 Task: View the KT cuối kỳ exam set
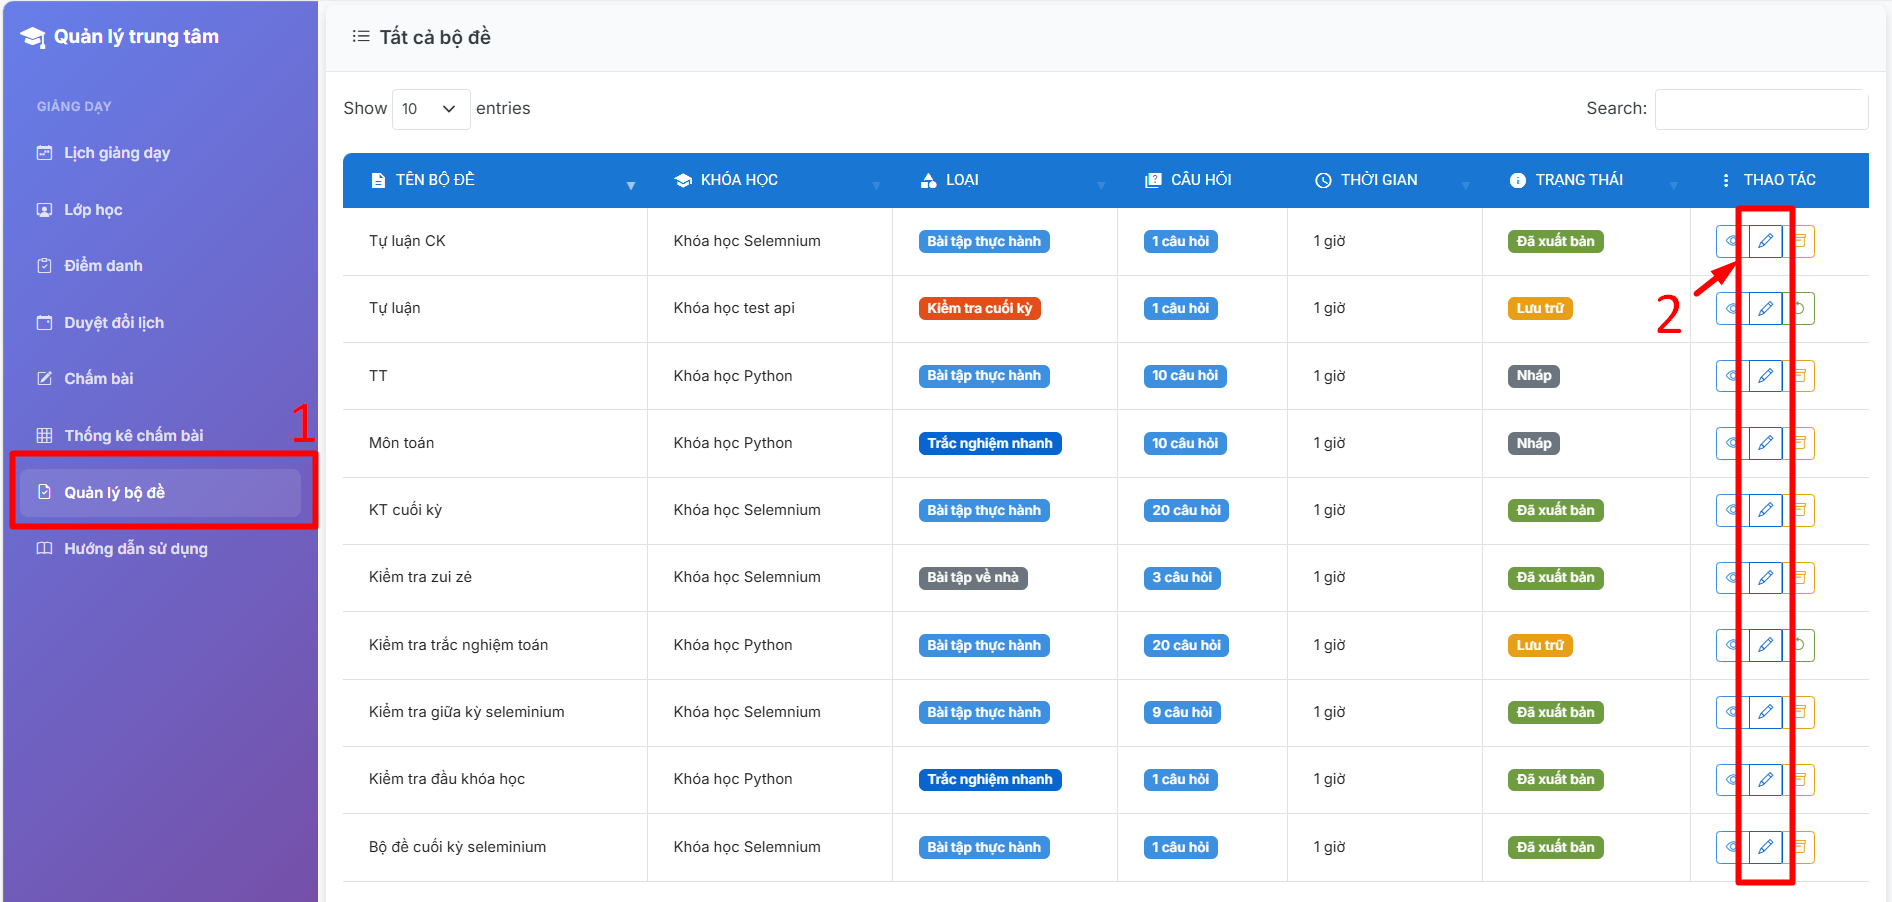click(1731, 510)
